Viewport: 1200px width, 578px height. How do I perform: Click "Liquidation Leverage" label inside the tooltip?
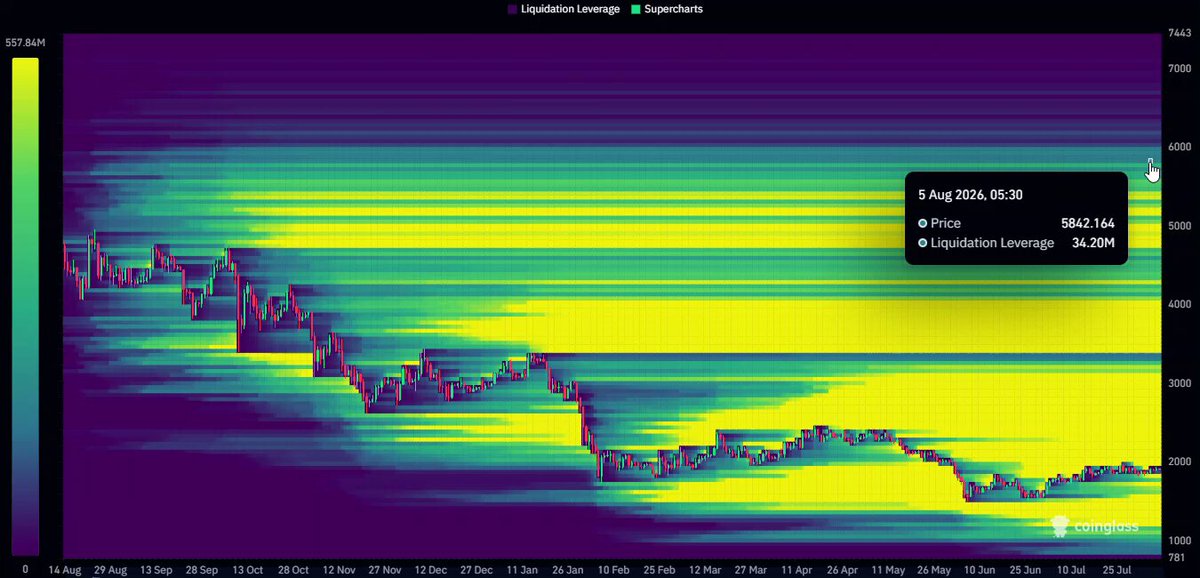[x=992, y=243]
